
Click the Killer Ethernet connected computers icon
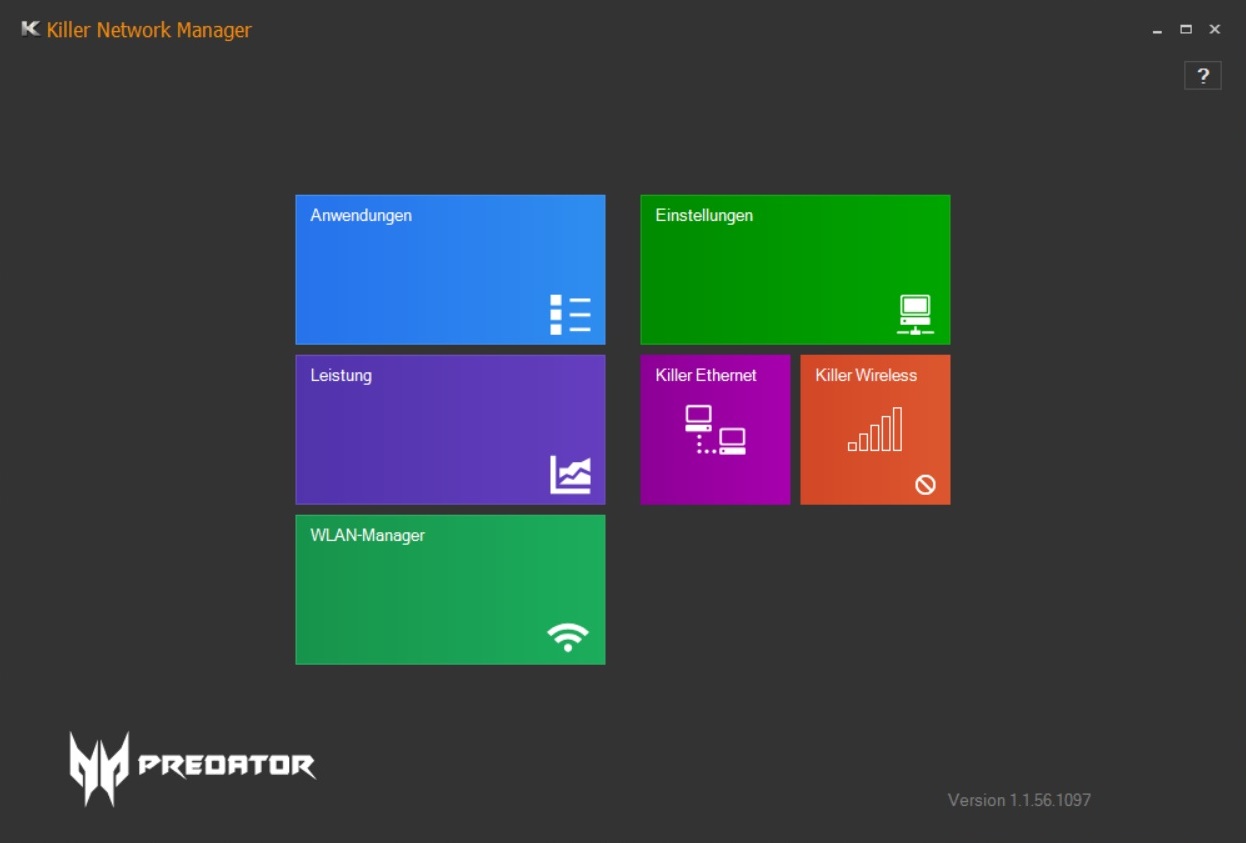(x=716, y=430)
